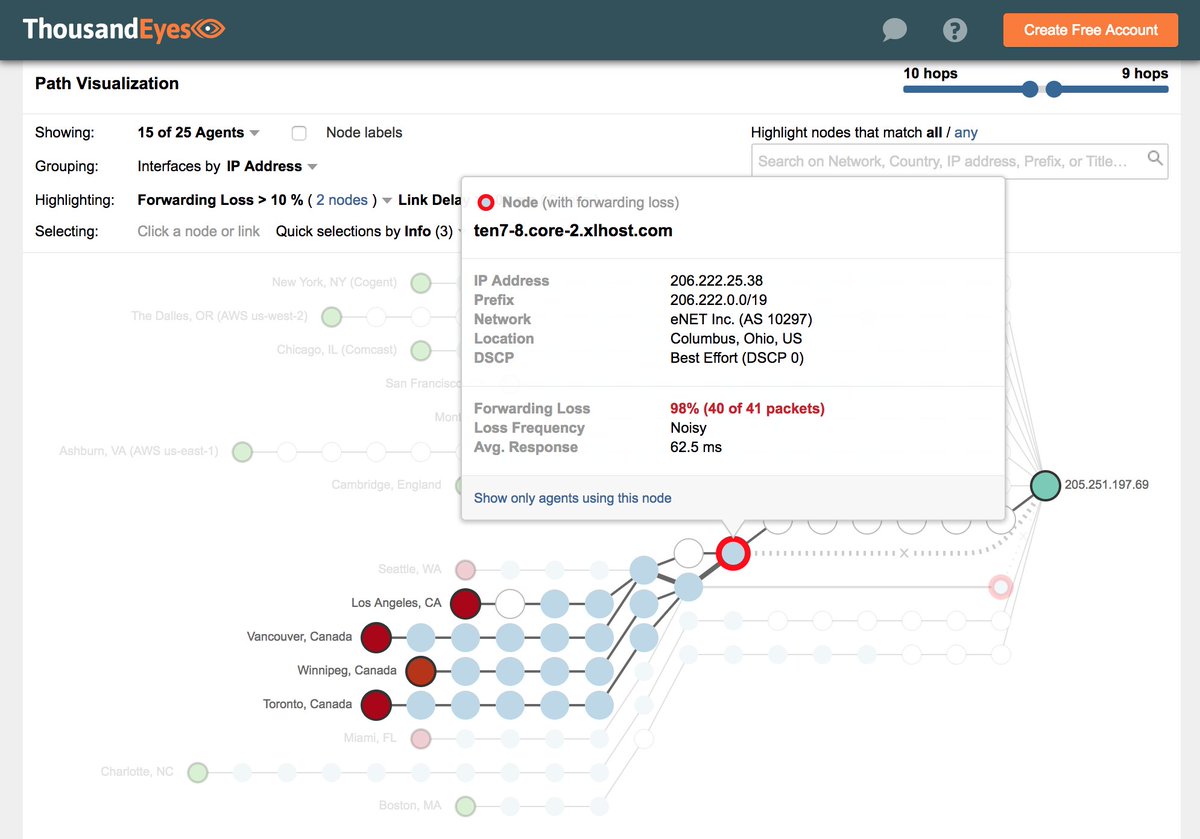Screen dimensions: 1200x839
Task: Select the Miami, FL agent node
Action: coord(421,739)
